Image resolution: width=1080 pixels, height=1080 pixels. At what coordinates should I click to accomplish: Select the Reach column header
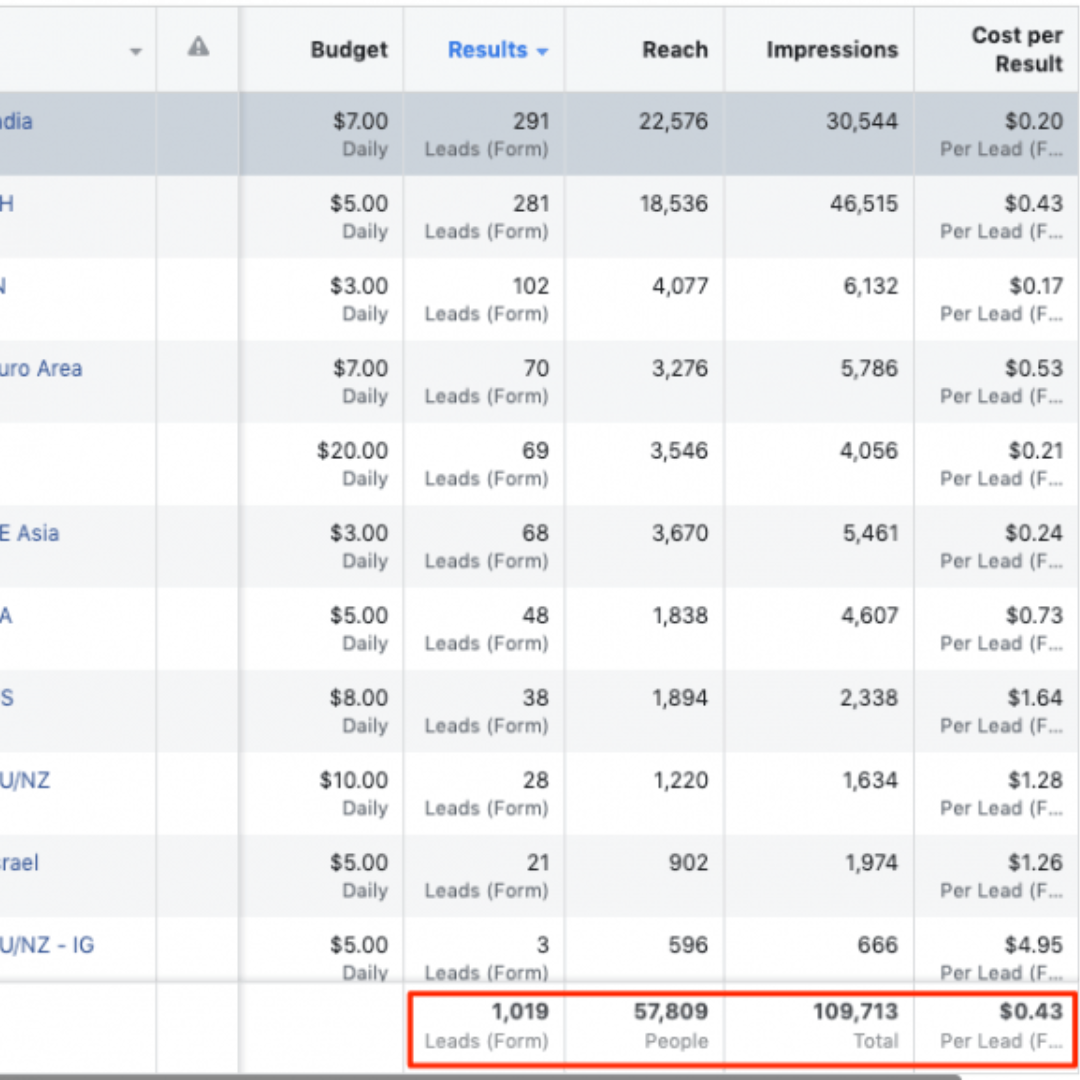[x=674, y=50]
